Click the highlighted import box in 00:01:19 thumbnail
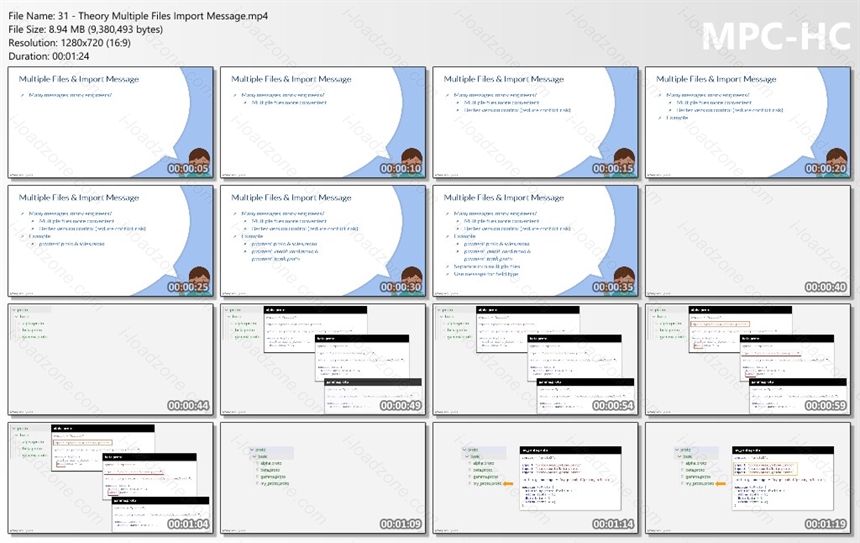The width and height of the screenshot is (860, 543). click(x=765, y=468)
